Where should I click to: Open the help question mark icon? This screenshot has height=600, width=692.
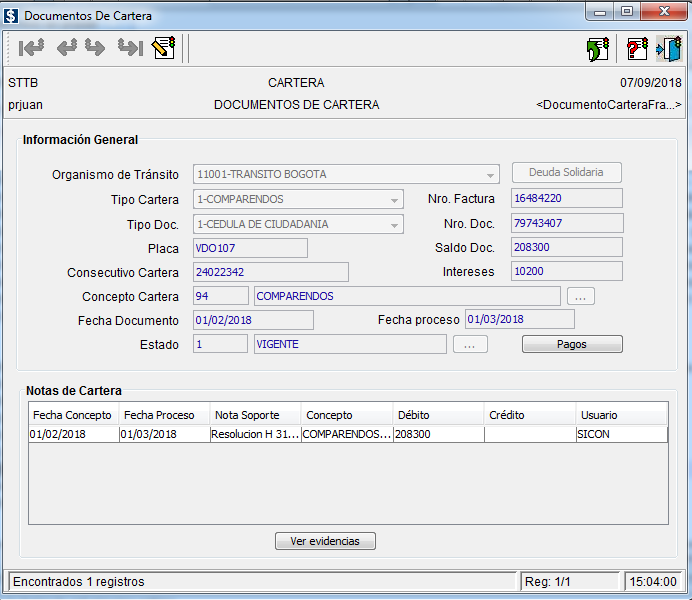tap(637, 48)
